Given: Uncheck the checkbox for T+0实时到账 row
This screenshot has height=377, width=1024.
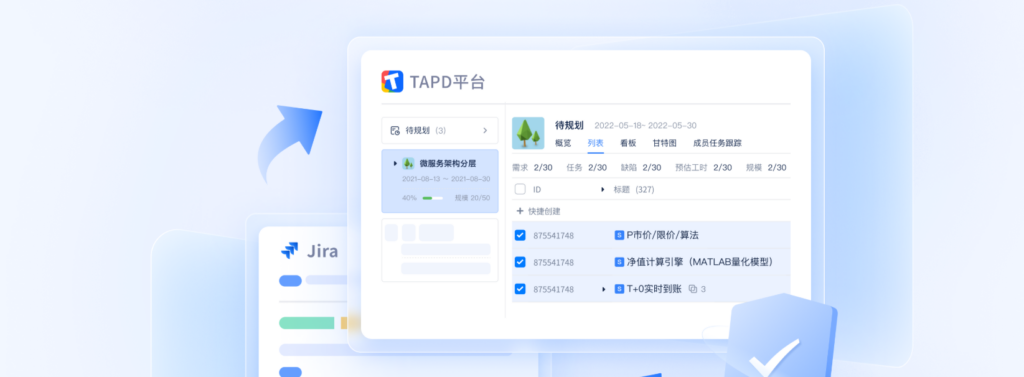Looking at the screenshot, I should point(520,289).
